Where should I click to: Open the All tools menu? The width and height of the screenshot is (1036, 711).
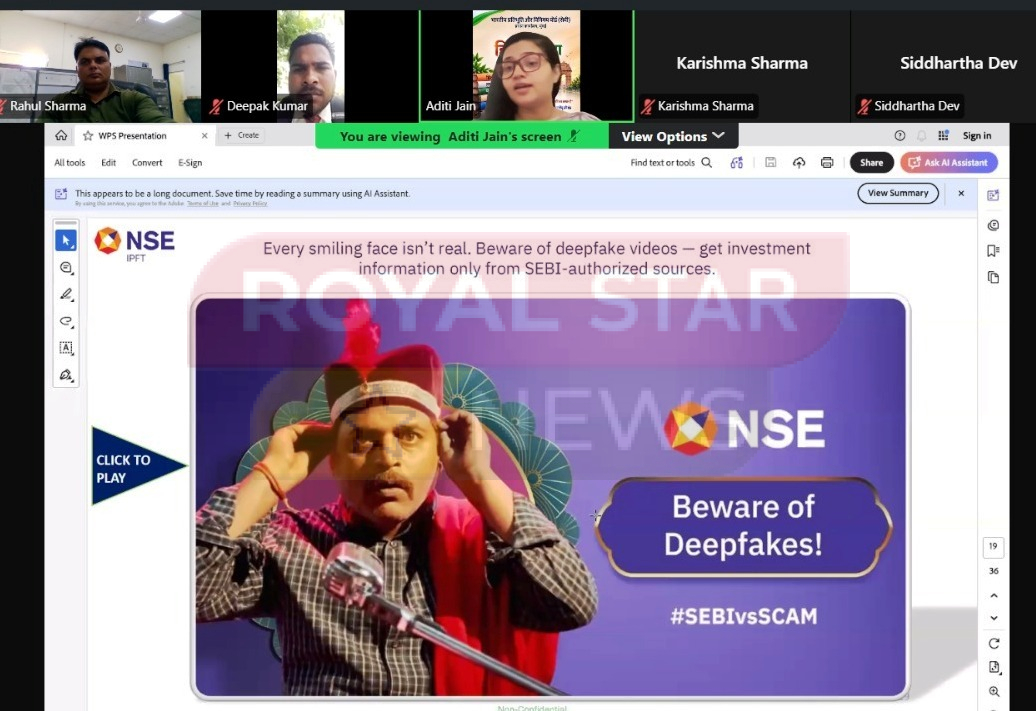[x=69, y=163]
